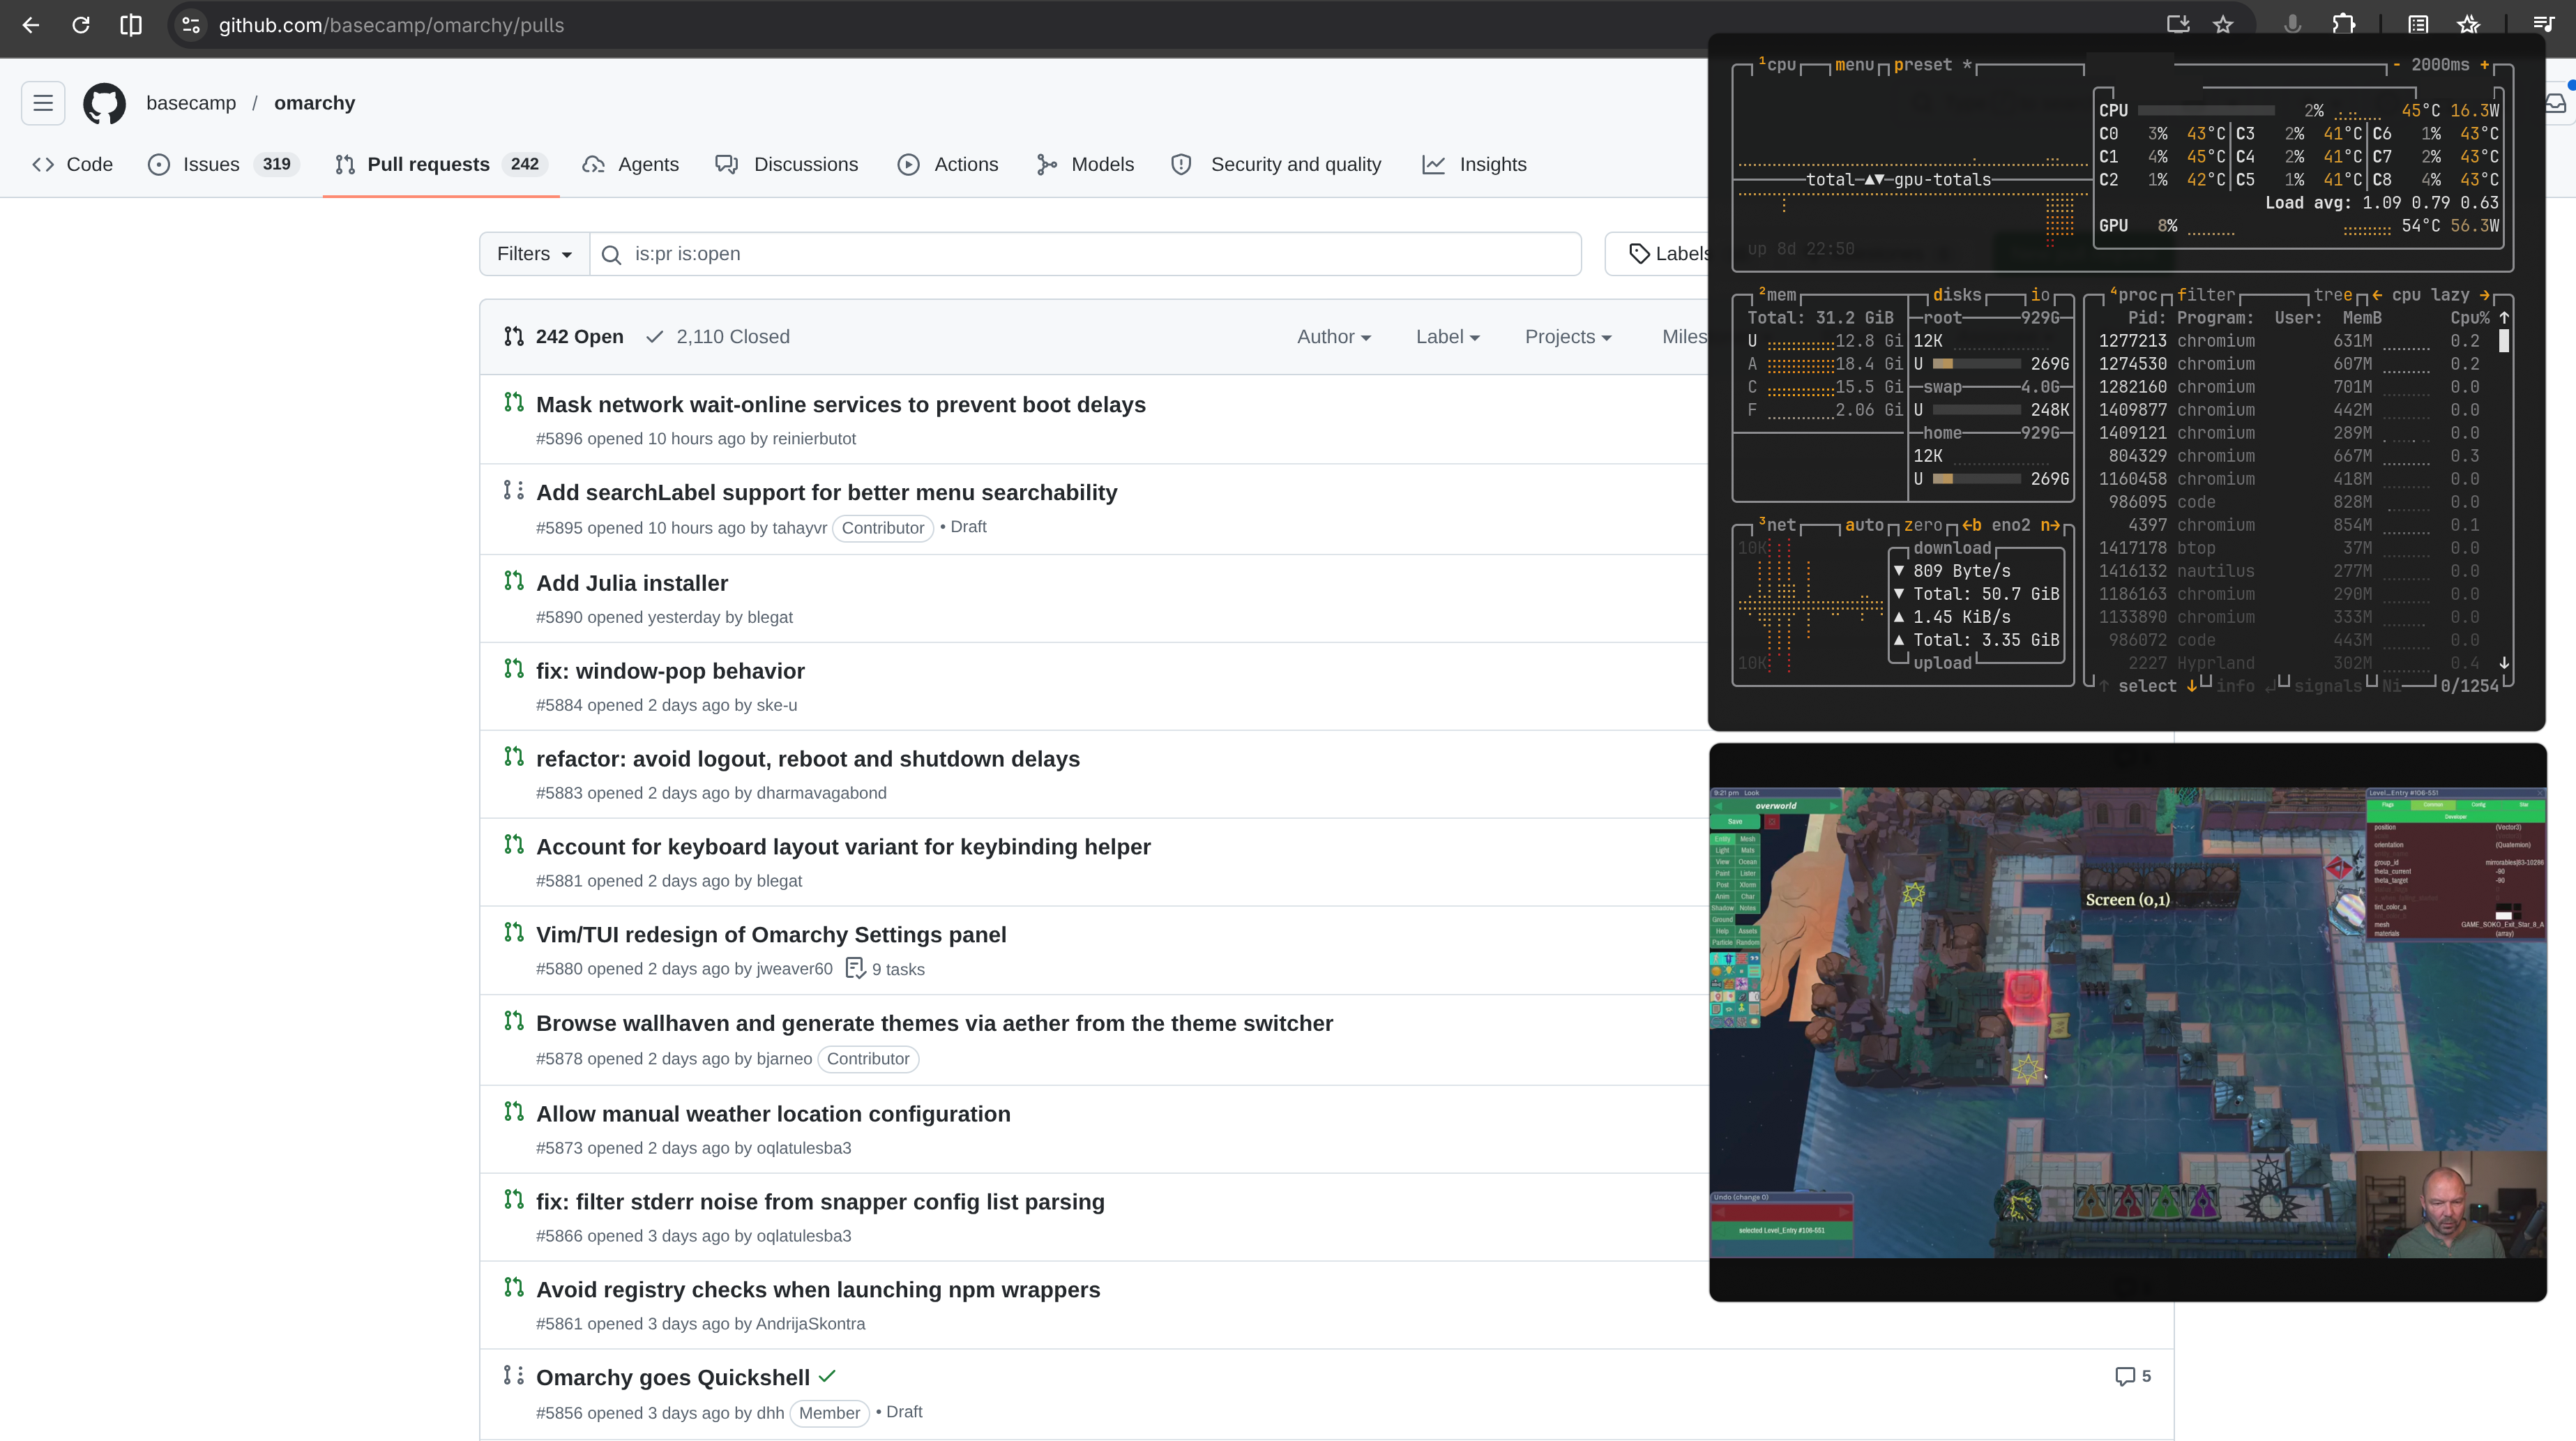
Task: Click signals in btop proc footer
Action: (2328, 686)
